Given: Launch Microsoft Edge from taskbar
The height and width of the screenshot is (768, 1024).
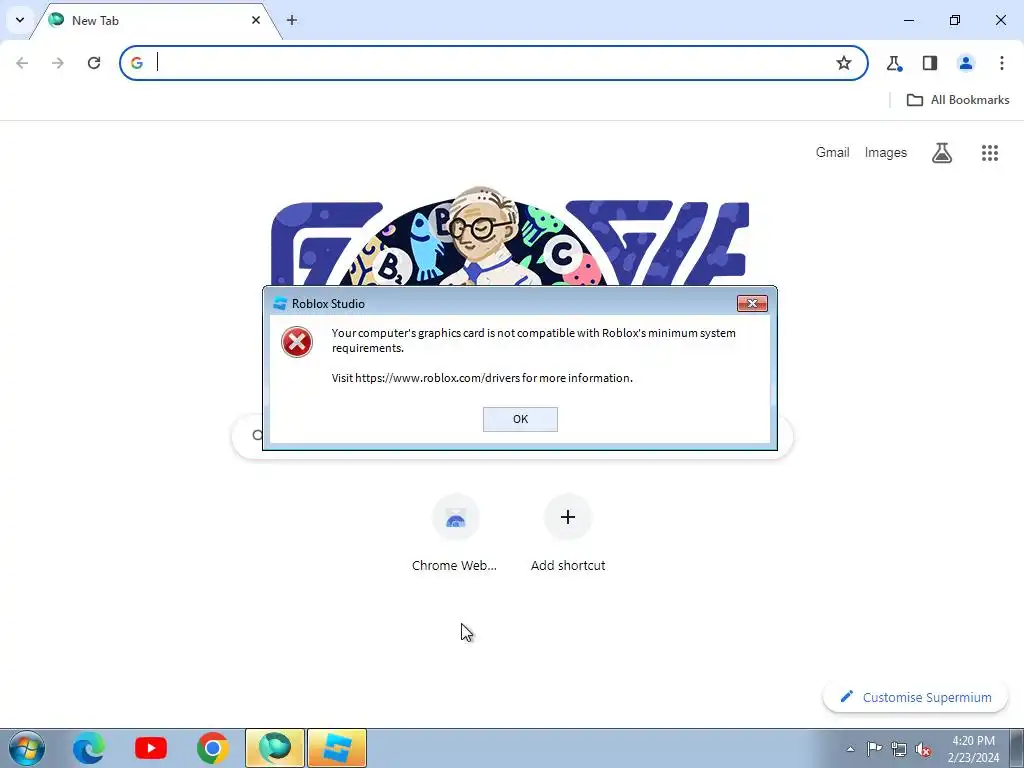Looking at the screenshot, I should (89, 748).
